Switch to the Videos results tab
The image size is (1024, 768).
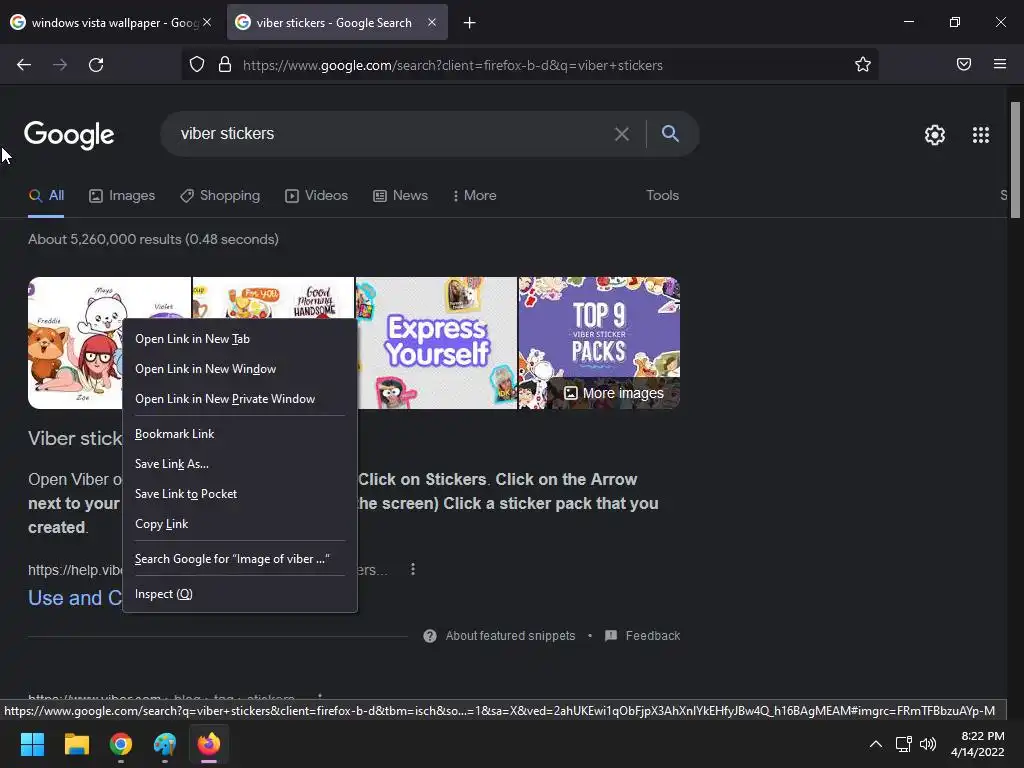coord(316,195)
